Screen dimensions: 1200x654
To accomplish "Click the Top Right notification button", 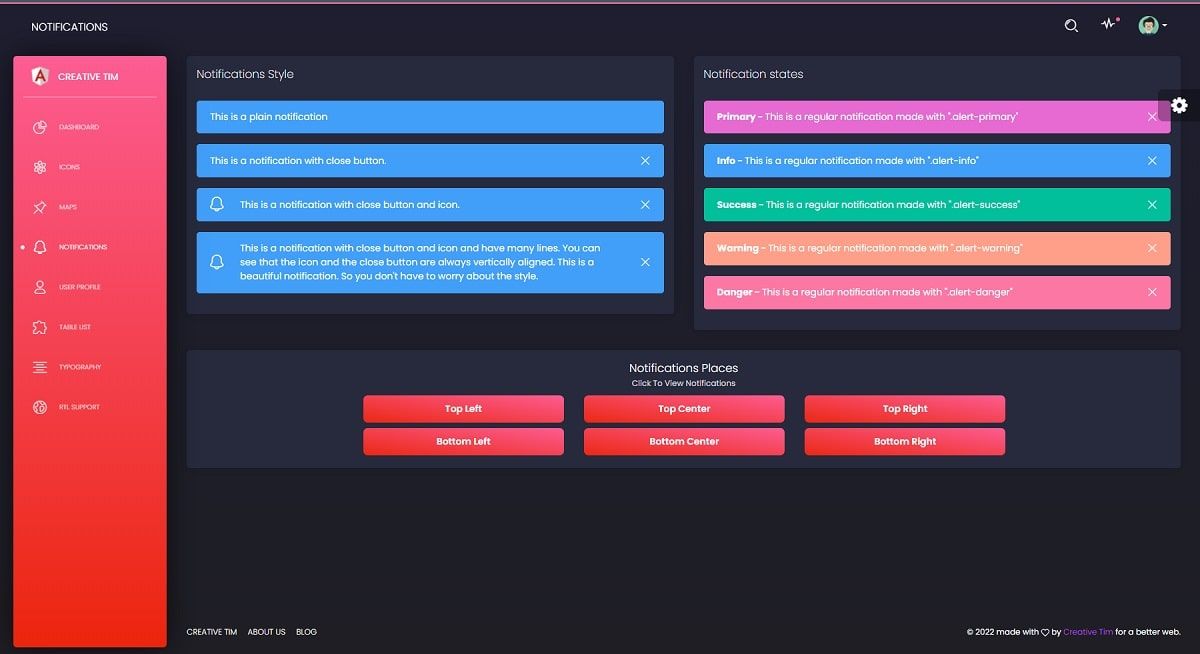I will (x=904, y=409).
